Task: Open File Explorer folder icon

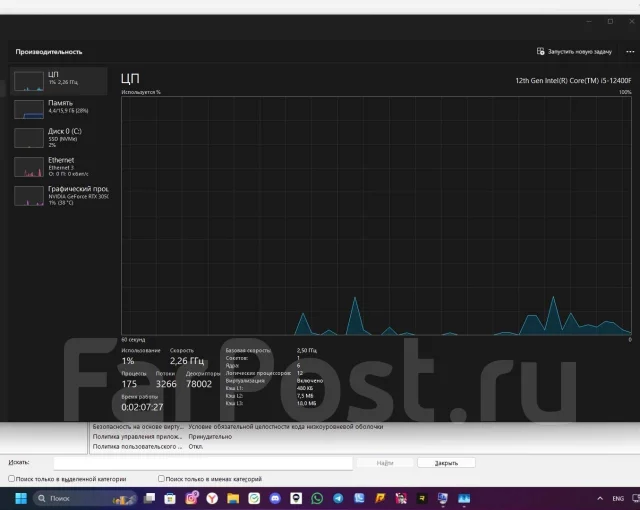Action: tap(233, 498)
